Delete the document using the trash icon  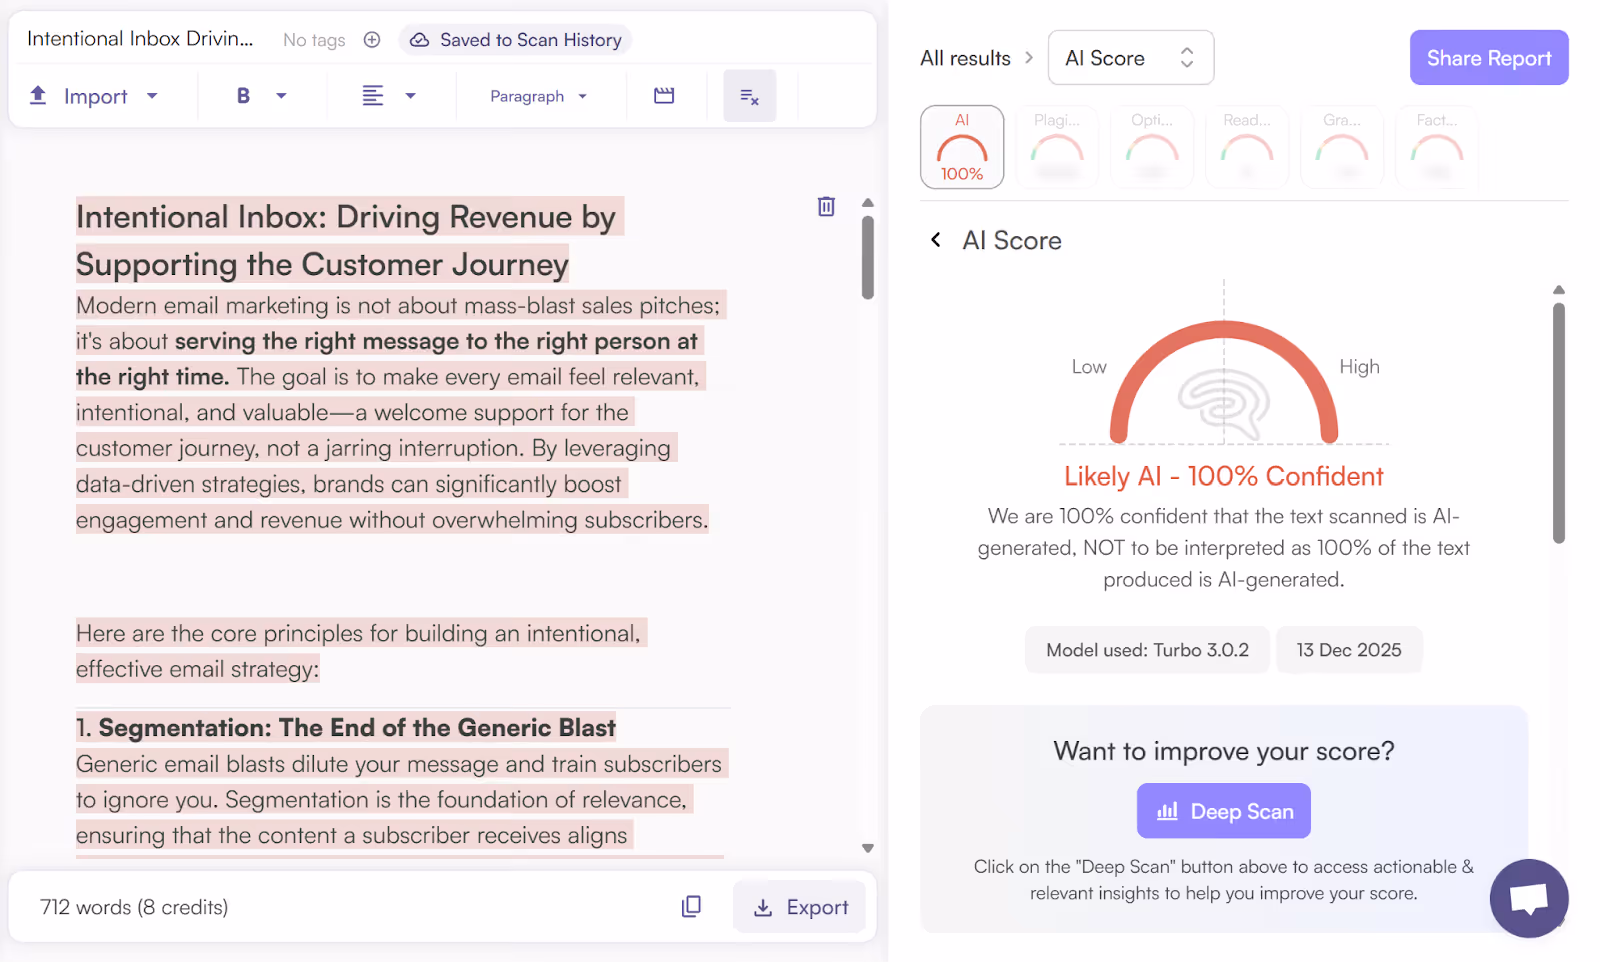pyautogui.click(x=825, y=205)
